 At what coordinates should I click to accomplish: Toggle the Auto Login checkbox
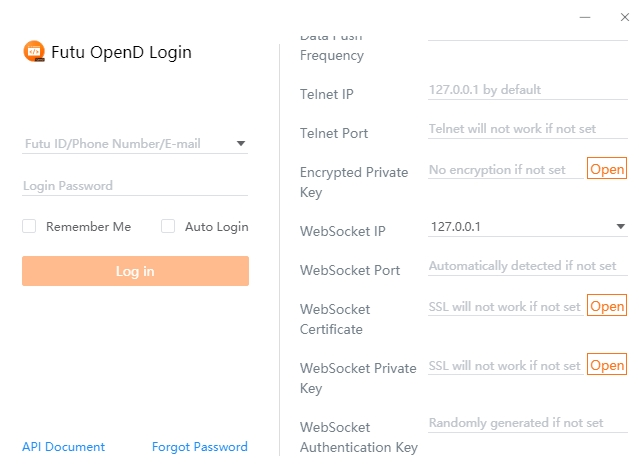pyautogui.click(x=168, y=227)
